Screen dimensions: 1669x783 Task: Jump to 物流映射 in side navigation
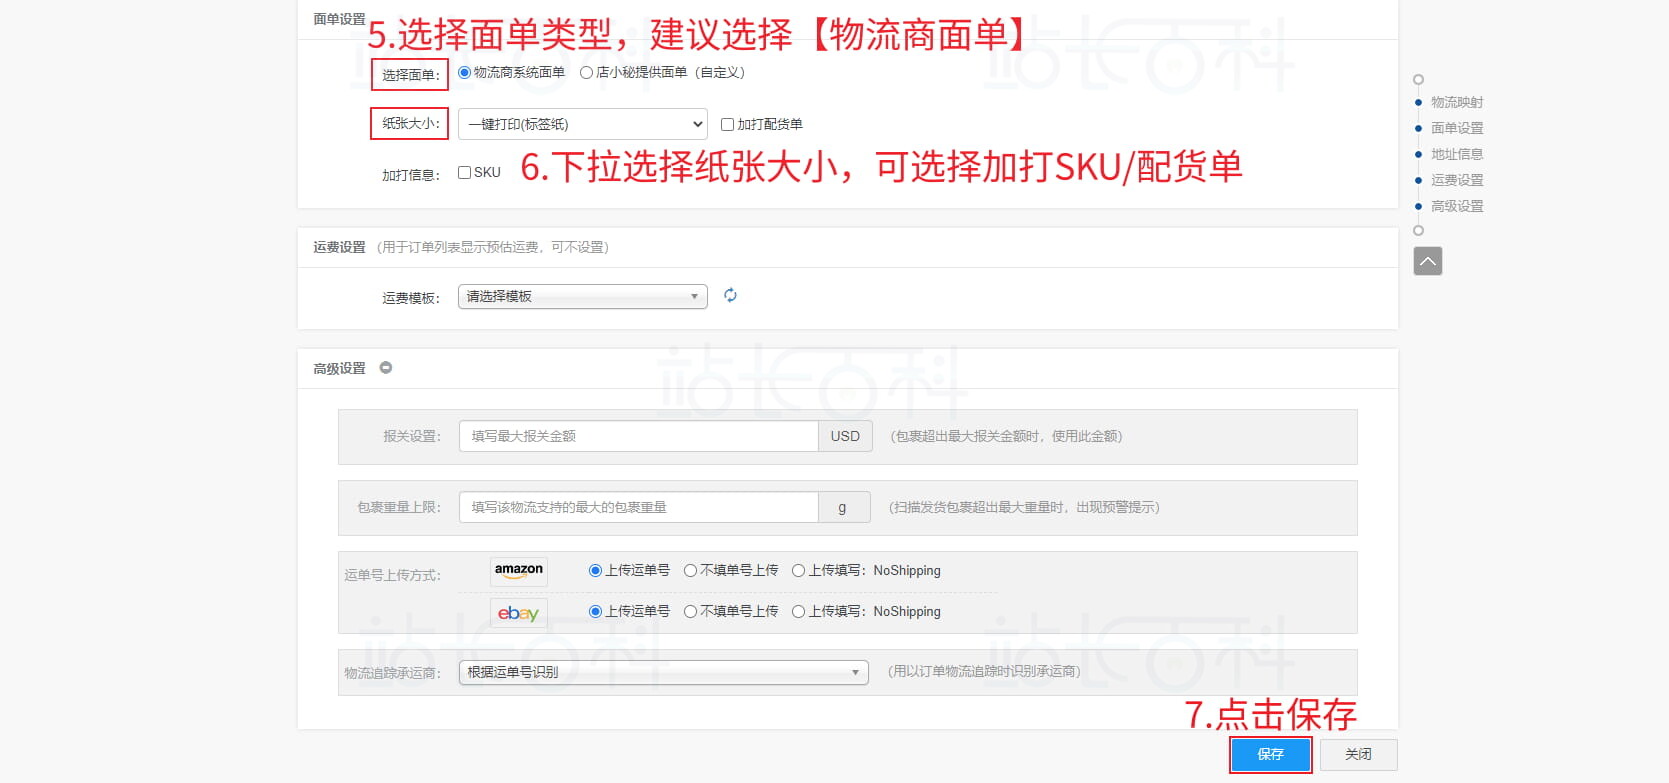coord(1456,102)
